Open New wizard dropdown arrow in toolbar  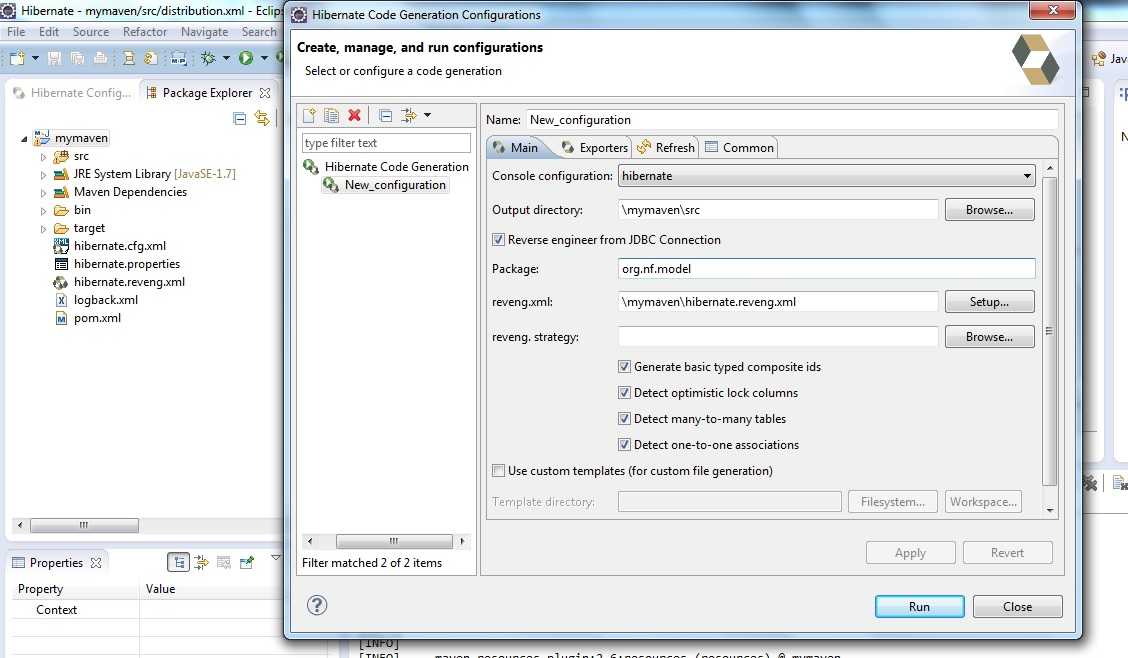(x=35, y=58)
